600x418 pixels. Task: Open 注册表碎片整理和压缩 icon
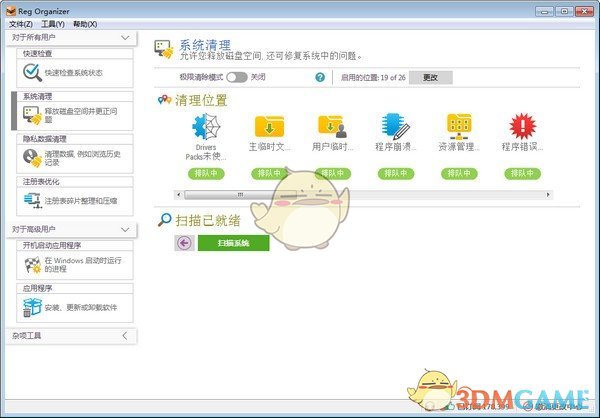[32, 201]
